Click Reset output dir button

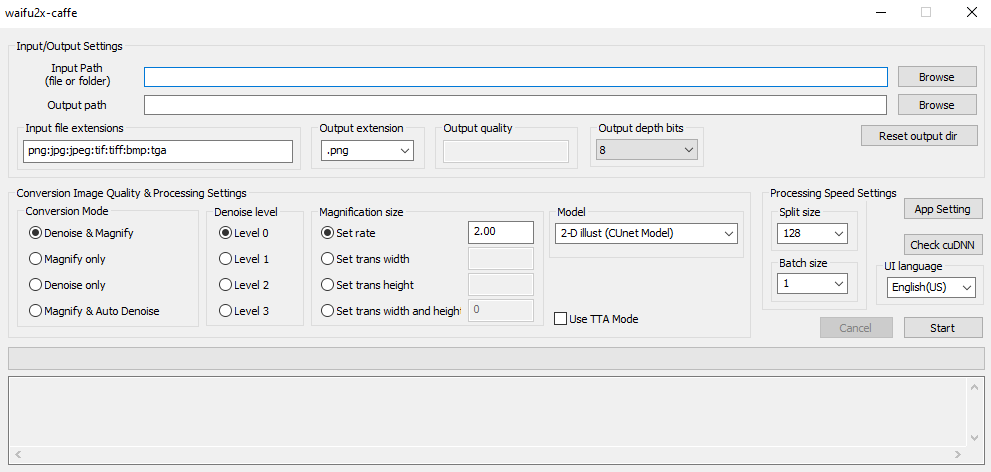(x=920, y=136)
